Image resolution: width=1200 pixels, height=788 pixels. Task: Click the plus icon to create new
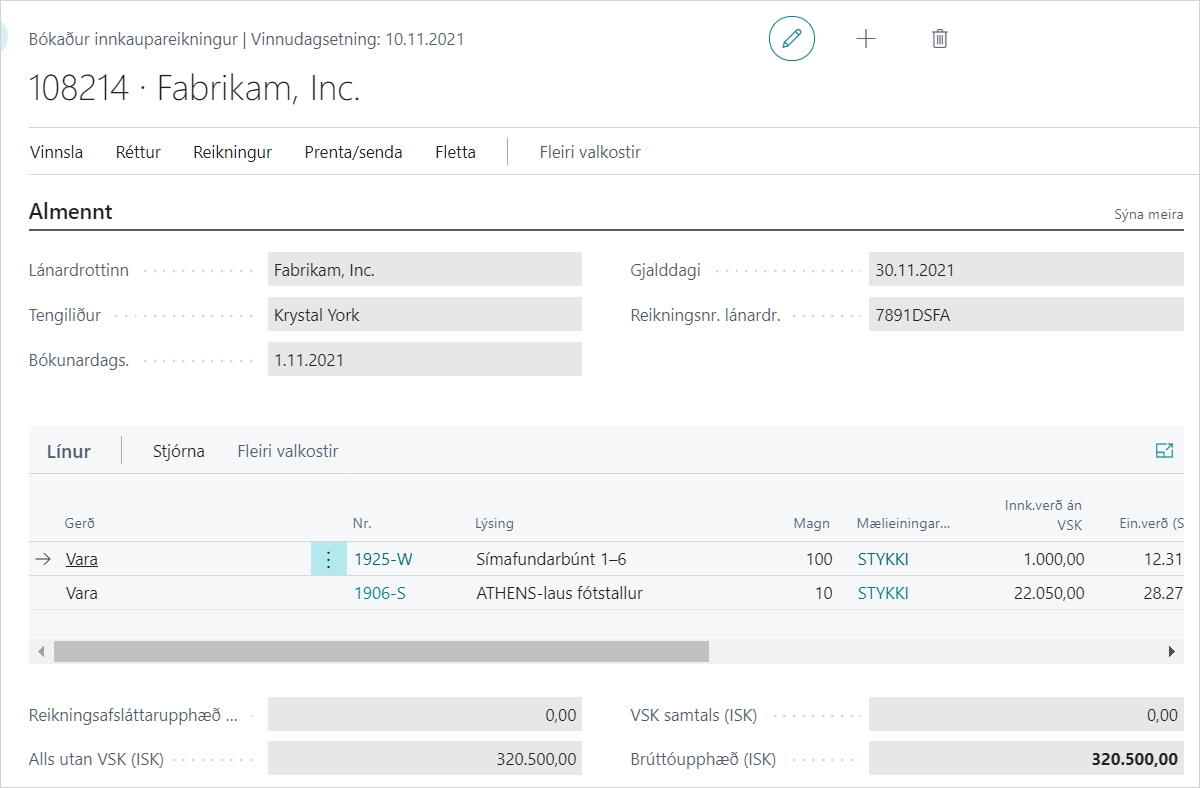click(x=866, y=39)
